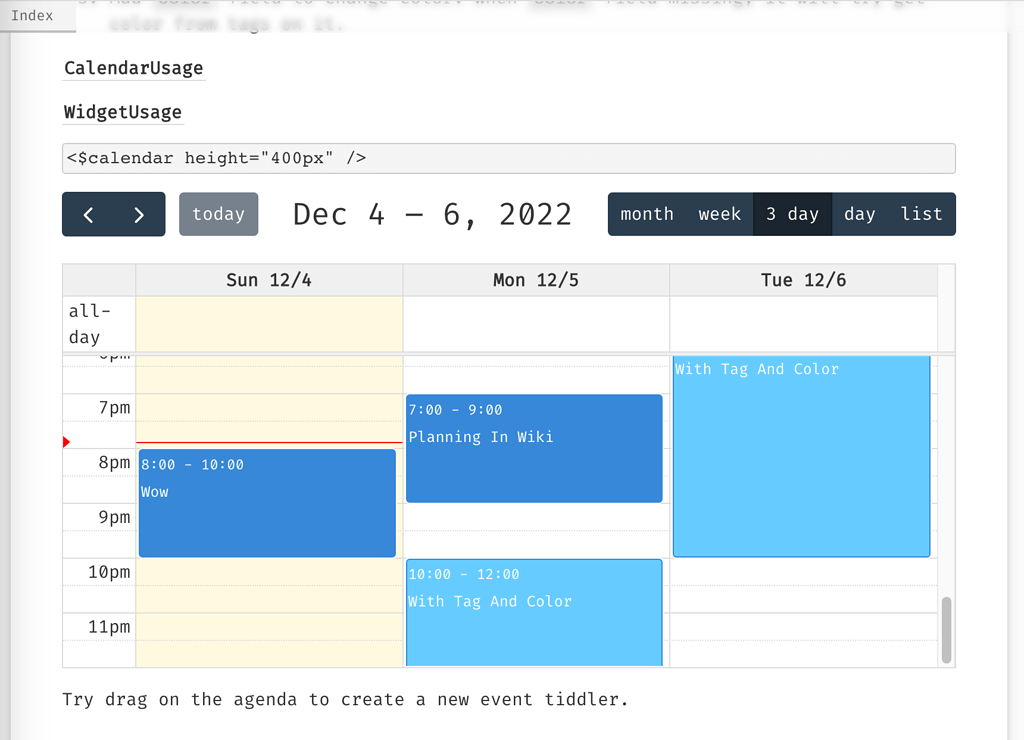
Task: Switch to month view
Action: tap(647, 214)
